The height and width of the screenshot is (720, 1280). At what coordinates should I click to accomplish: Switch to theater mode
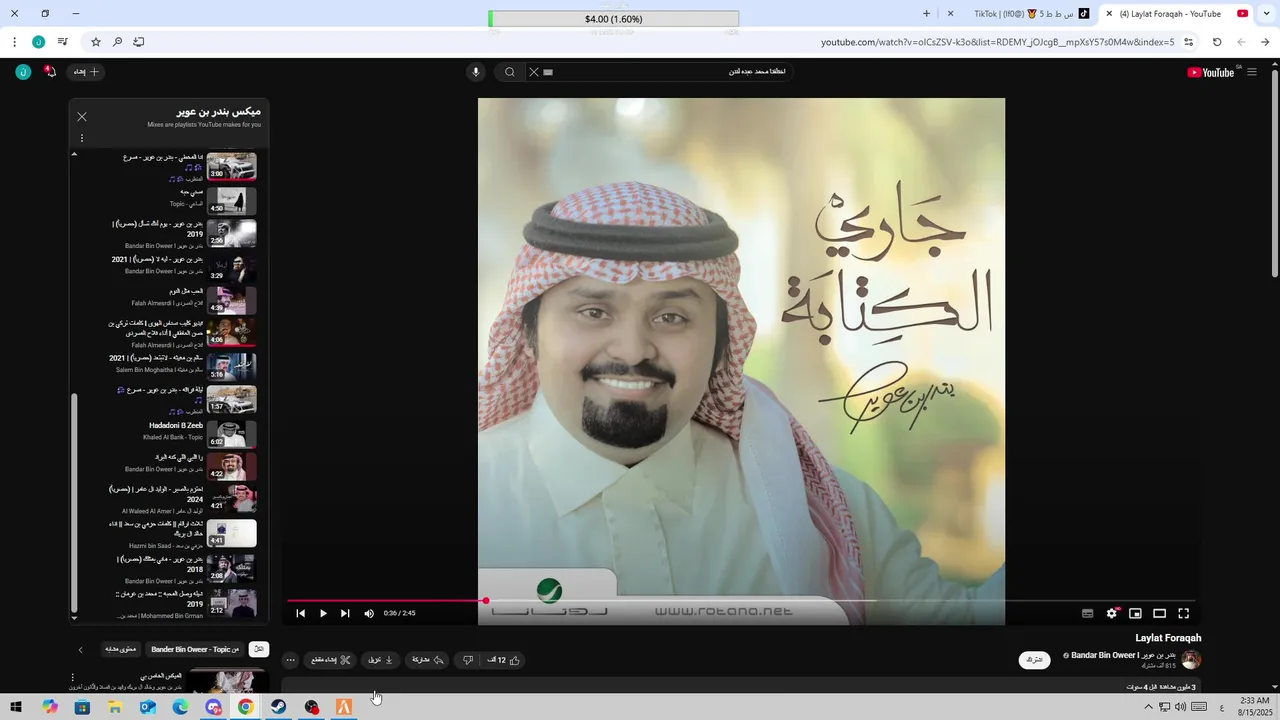1159,613
